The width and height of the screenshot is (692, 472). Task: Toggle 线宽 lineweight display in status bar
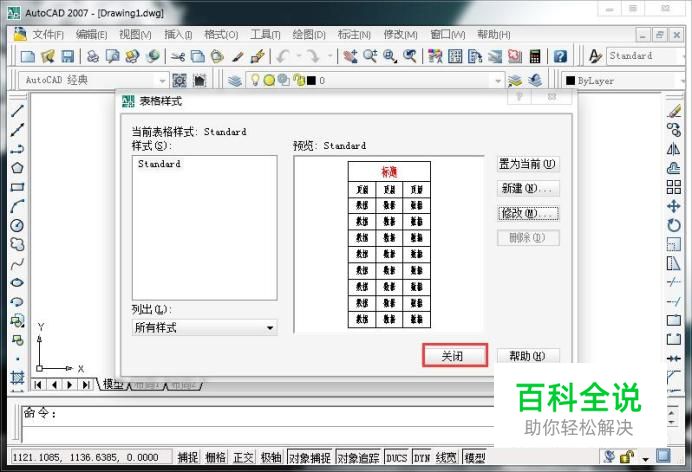pos(446,457)
